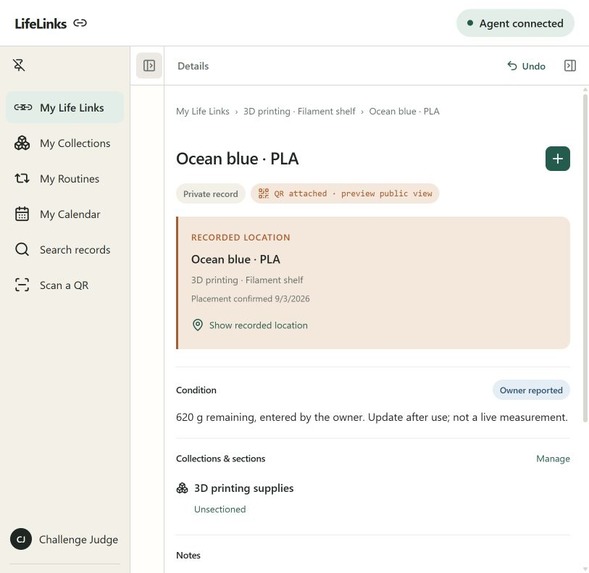
Task: Click the Private record badge
Action: [210, 194]
